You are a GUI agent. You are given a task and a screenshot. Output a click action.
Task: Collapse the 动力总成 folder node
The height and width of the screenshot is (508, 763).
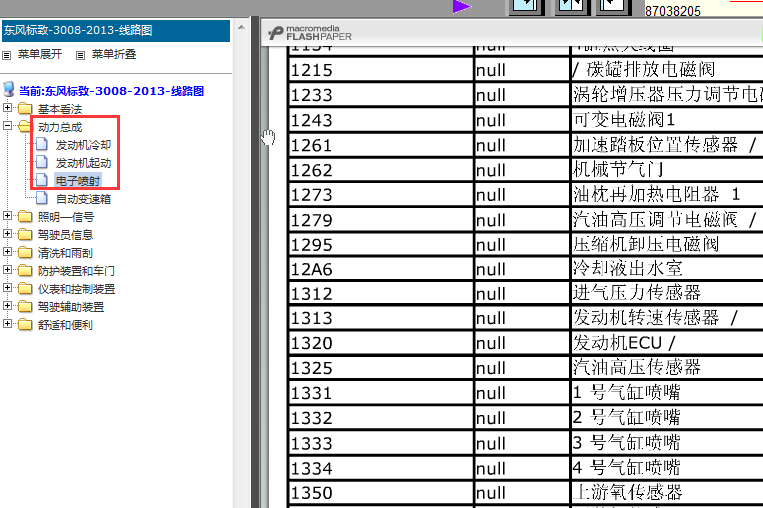pos(7,126)
